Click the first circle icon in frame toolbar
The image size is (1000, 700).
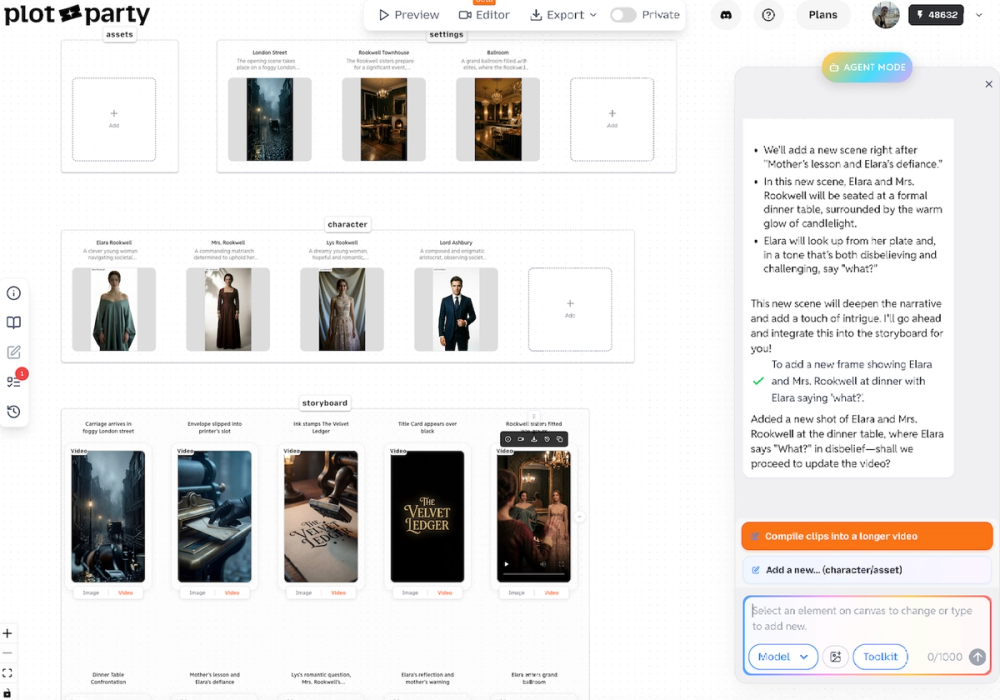508,439
